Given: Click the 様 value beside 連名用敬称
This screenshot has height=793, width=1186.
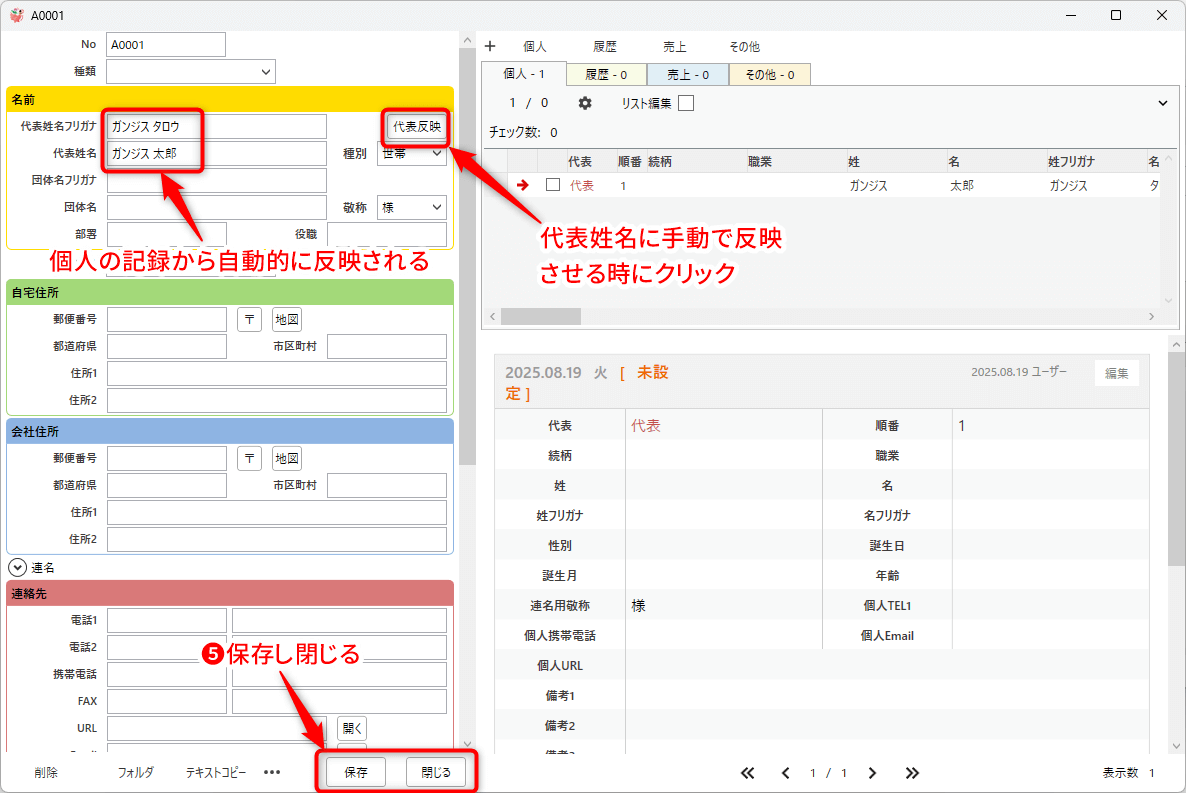Looking at the screenshot, I should point(638,606).
